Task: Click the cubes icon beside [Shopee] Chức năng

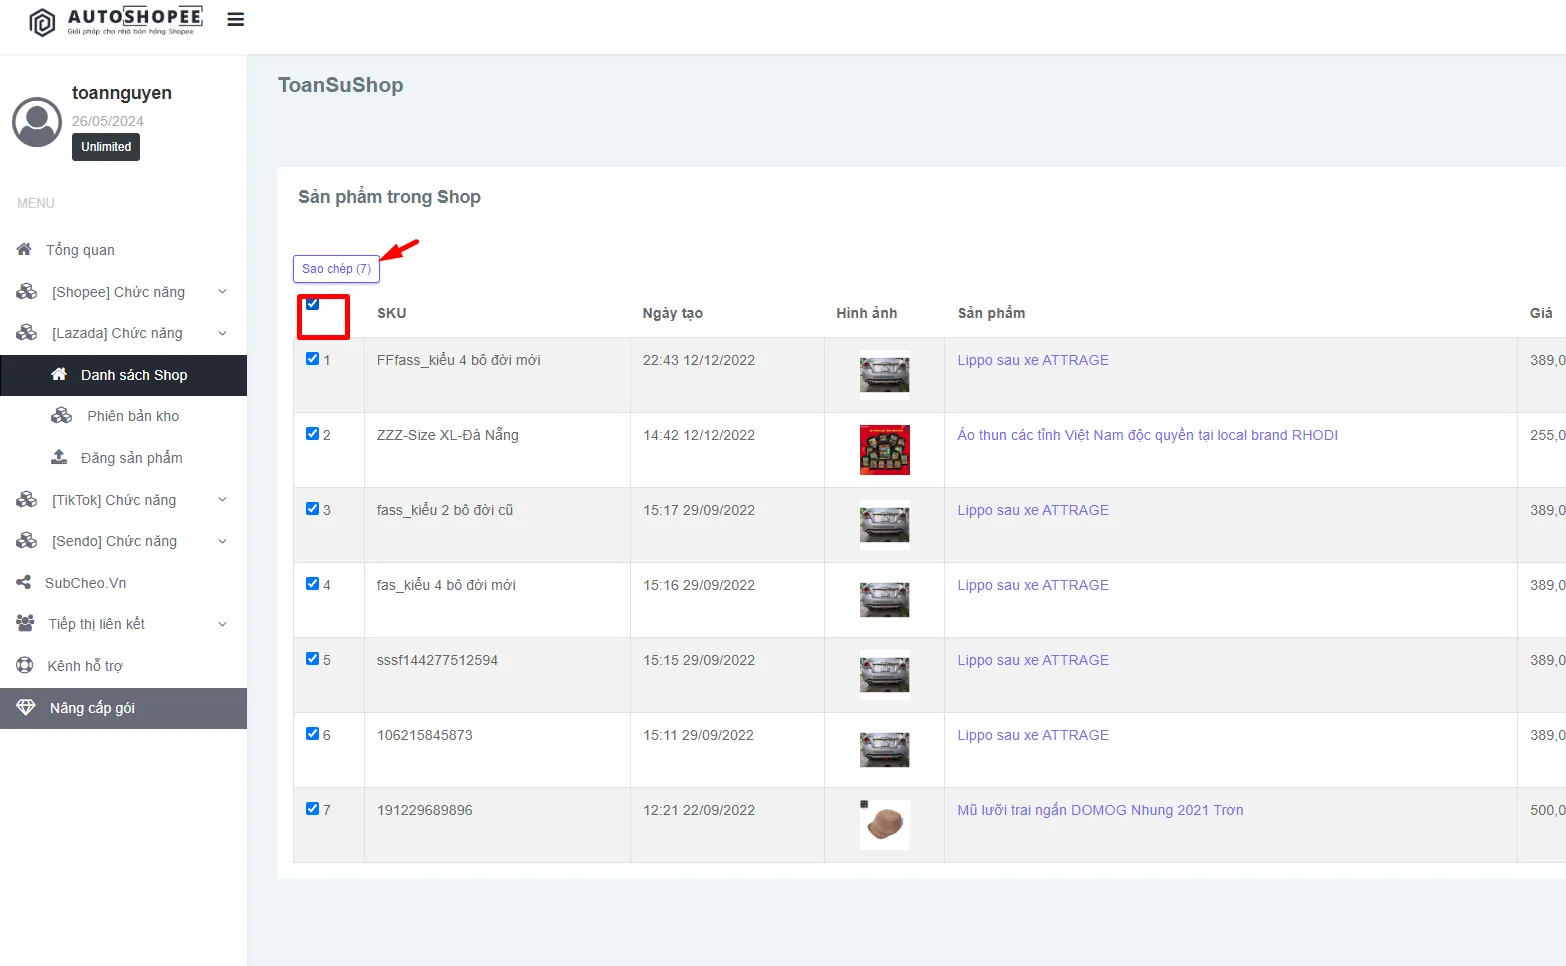Action: tap(27, 292)
